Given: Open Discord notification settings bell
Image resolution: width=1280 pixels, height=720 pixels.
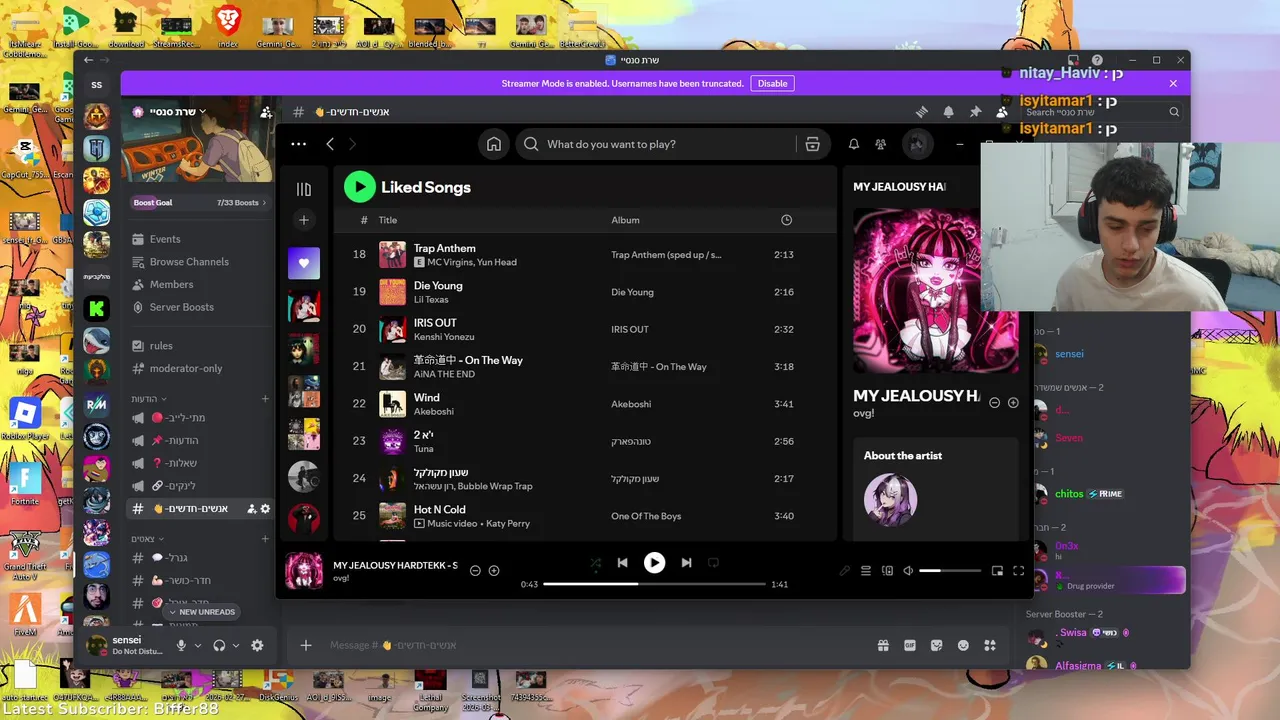Looking at the screenshot, I should (948, 112).
